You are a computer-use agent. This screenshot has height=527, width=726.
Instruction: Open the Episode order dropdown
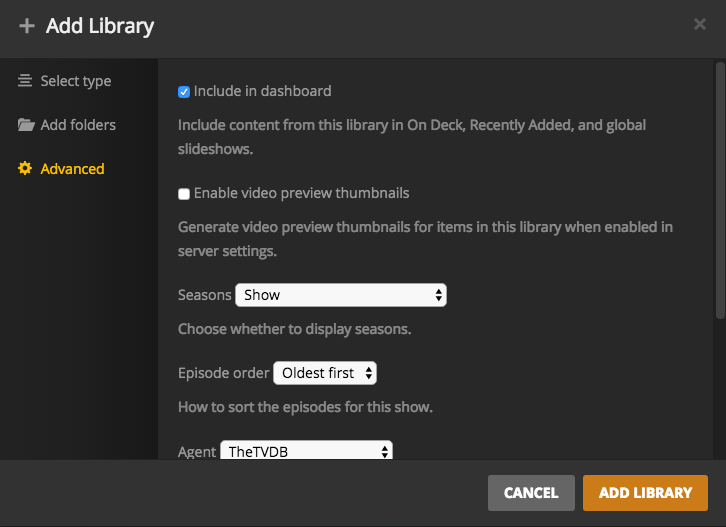[x=324, y=373]
